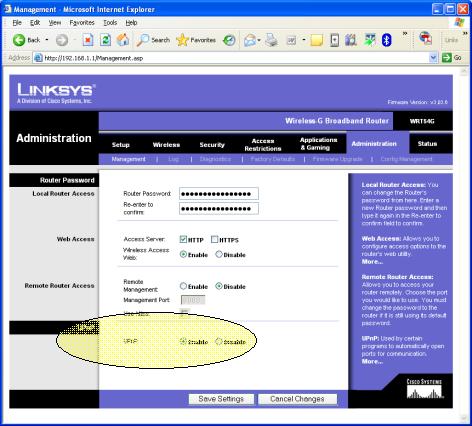Click the green arrow monitor toolbar icon
472x426 pixels.
(369, 40)
